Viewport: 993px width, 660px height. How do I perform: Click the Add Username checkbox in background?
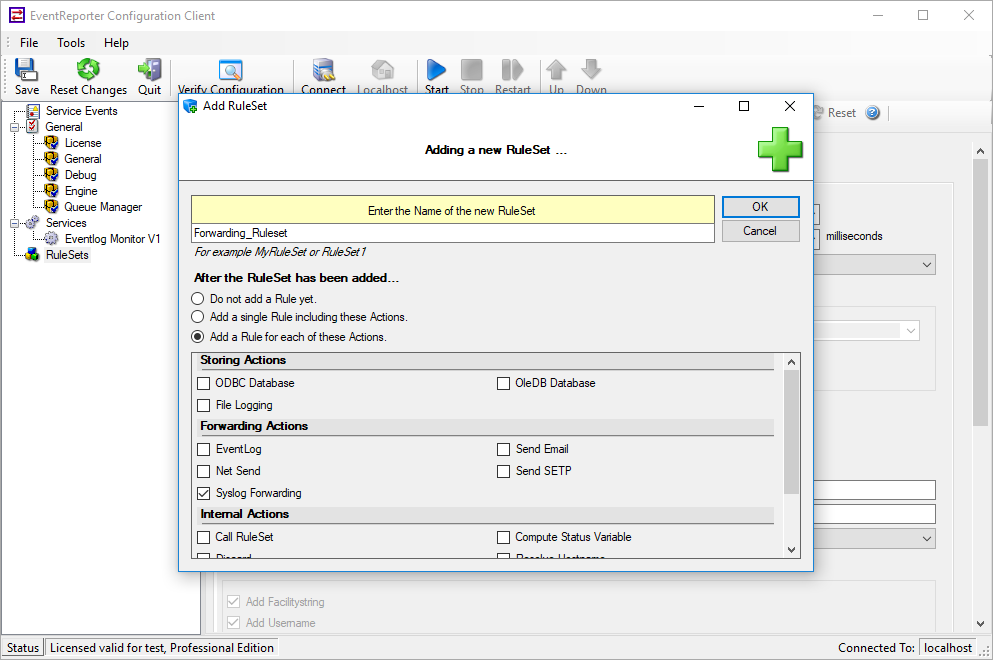pyautogui.click(x=234, y=623)
